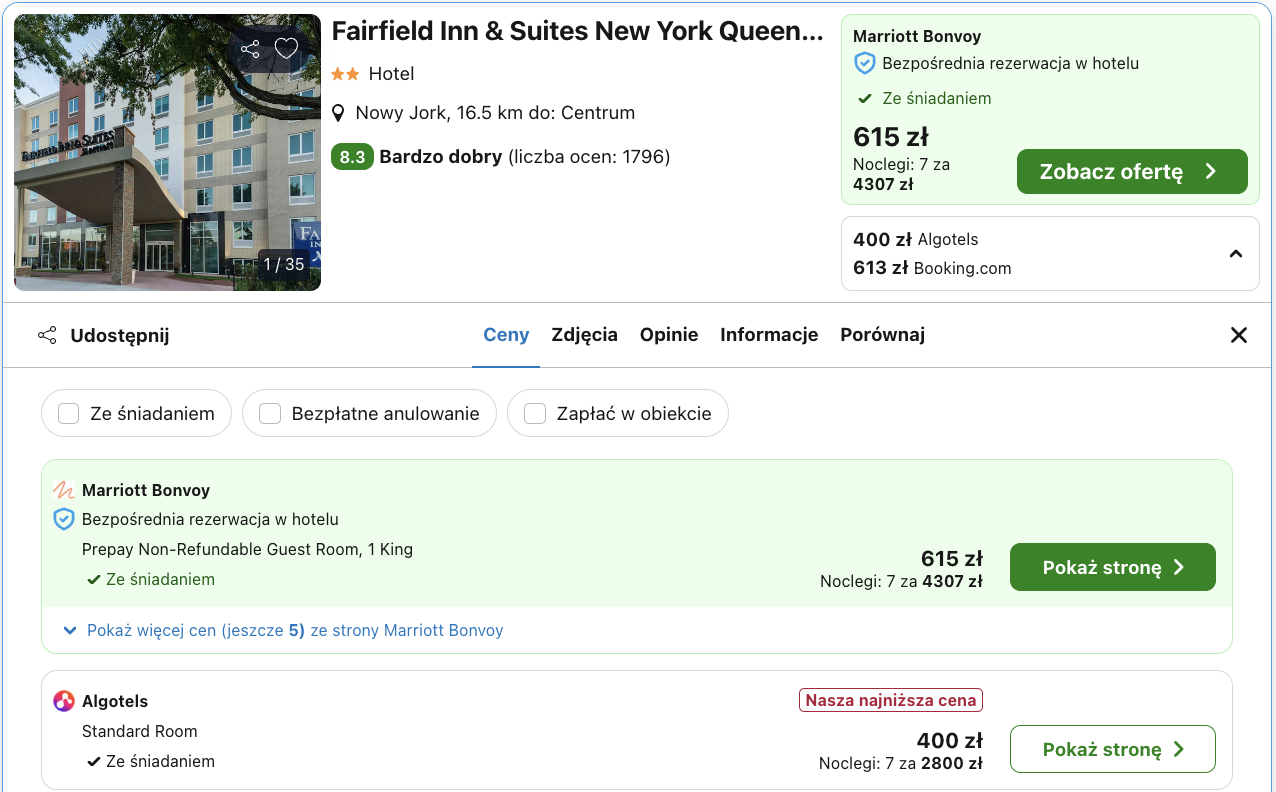Screen dimensions: 1276x792
Task: Click the Zobacz ofertę button
Action: coord(1132,172)
